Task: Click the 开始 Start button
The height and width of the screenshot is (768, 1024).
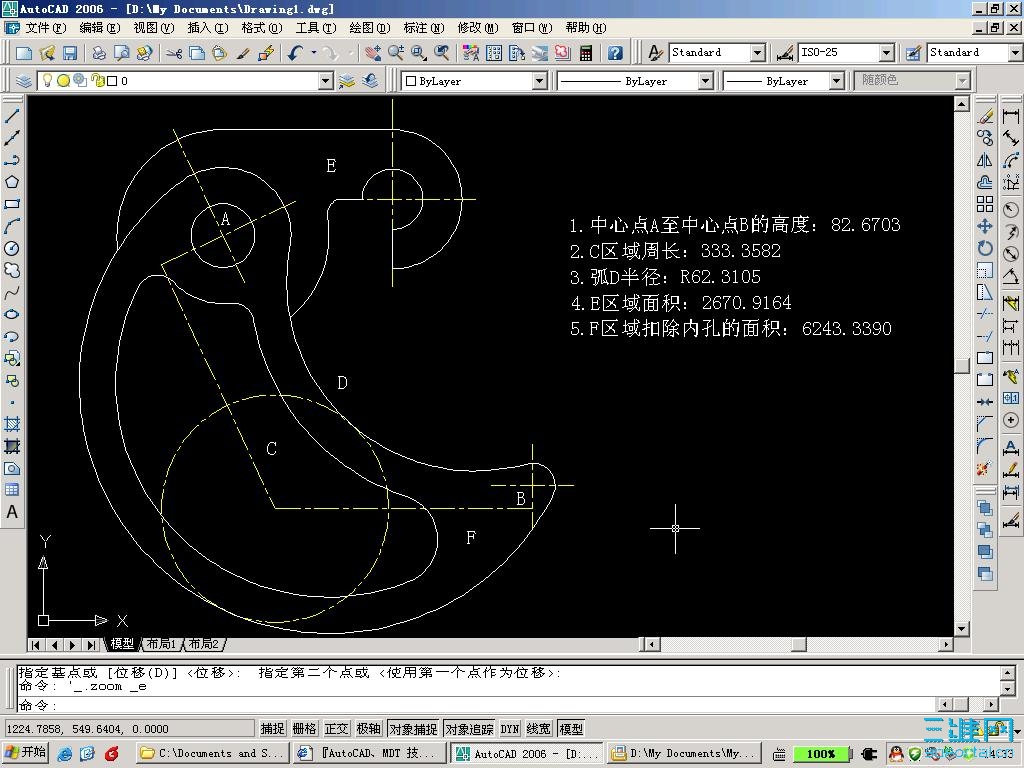Action: (25, 753)
